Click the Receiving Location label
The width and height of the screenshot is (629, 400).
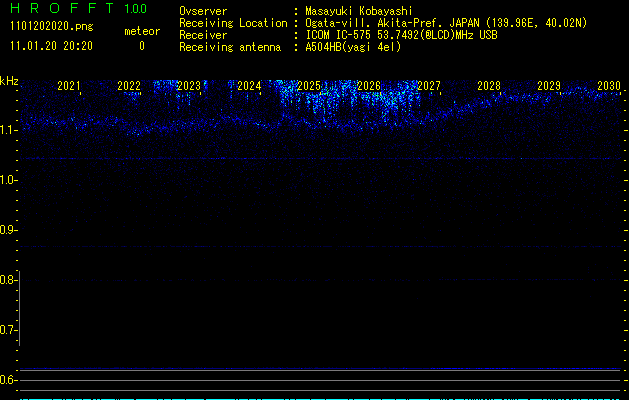click(233, 23)
